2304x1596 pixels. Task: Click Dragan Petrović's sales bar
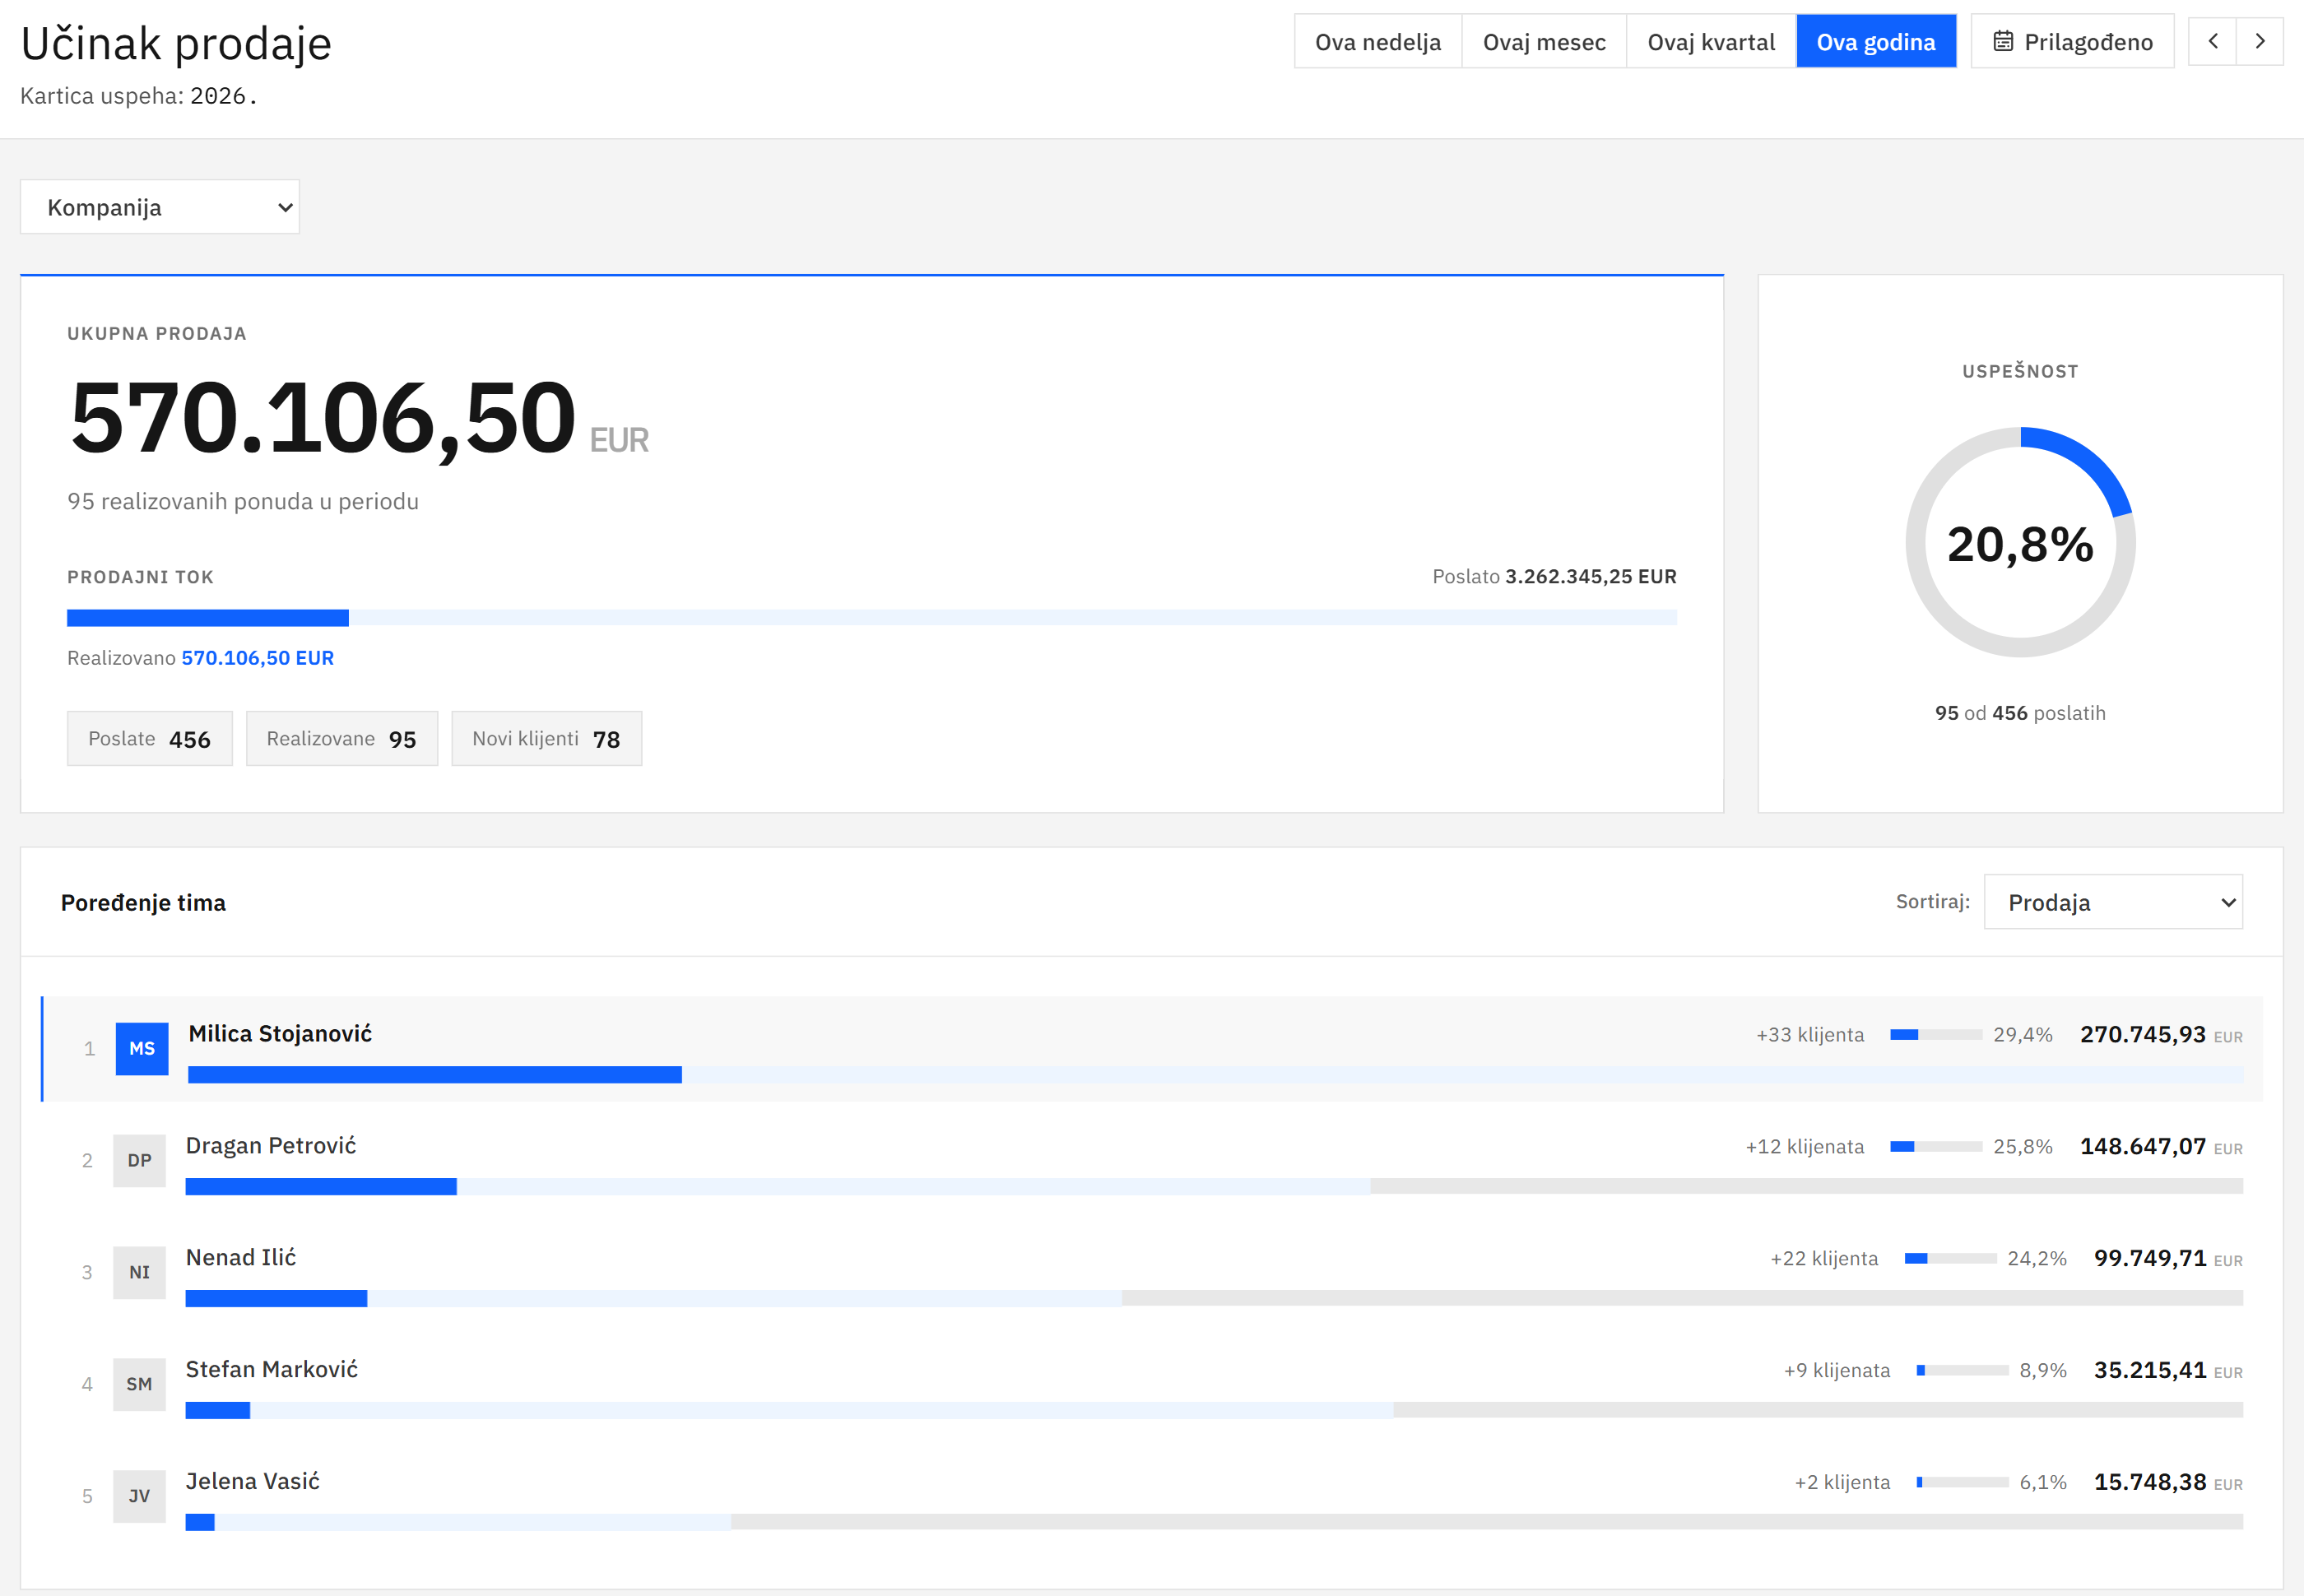pos(1214,1187)
